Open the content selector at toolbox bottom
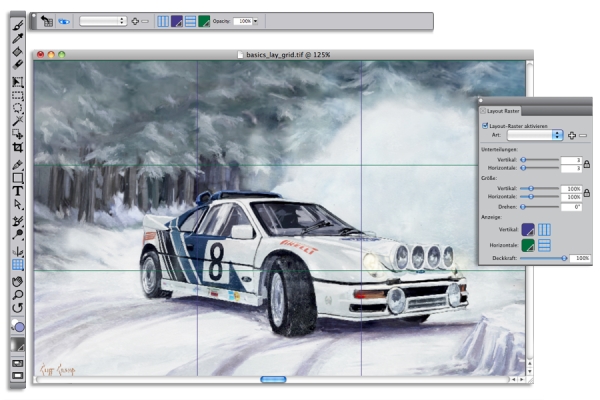Image resolution: width=600 pixels, height=400 pixels. click(x=18, y=363)
